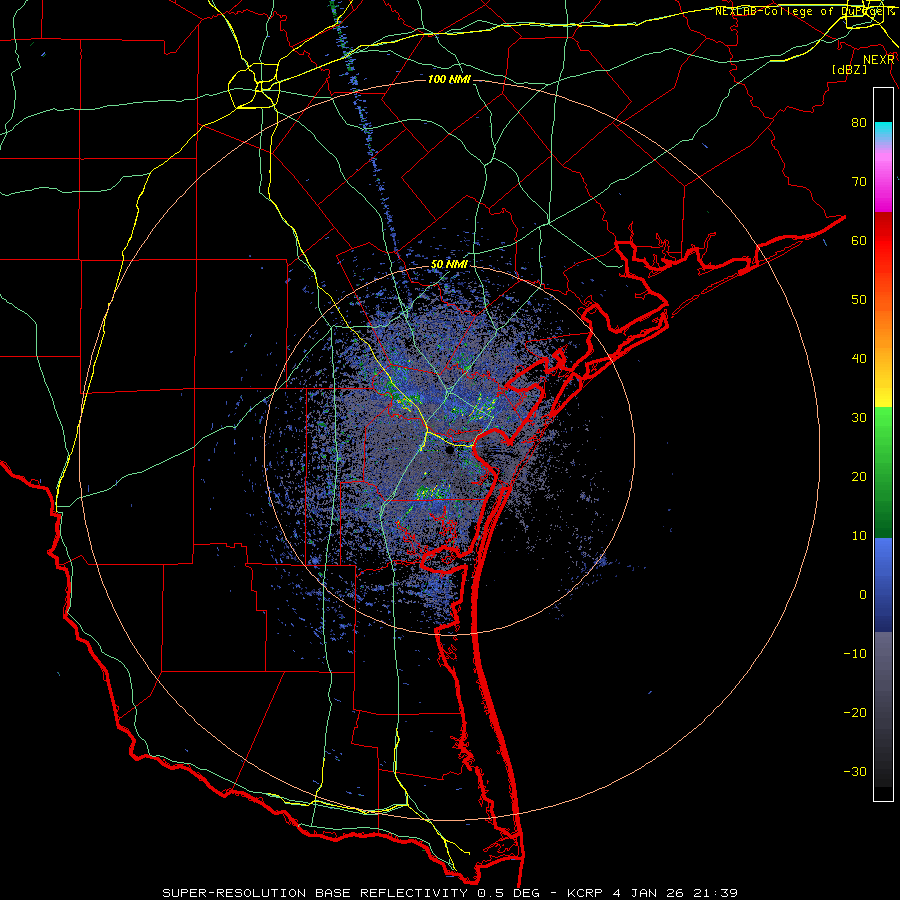Viewport: 900px width, 900px height.
Task: Click the green segment of the color bar
Action: 883,472
